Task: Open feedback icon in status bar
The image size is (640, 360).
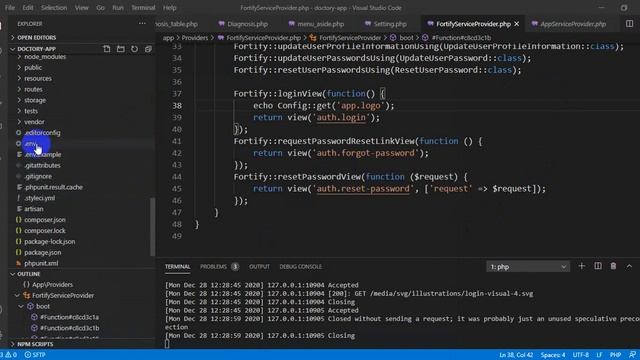Action: [x=632, y=355]
